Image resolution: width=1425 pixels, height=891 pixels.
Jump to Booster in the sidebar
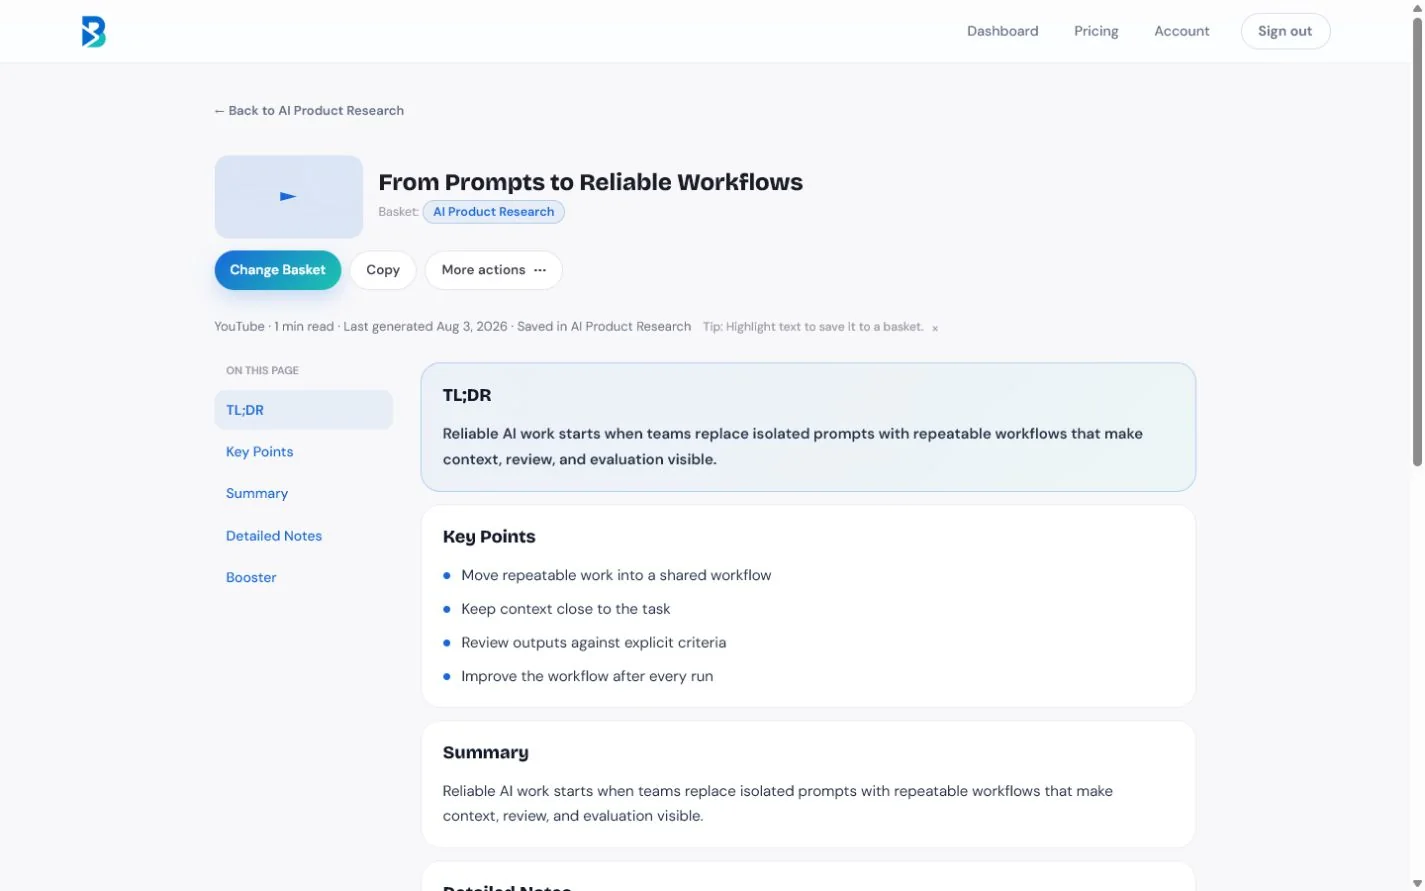(251, 578)
